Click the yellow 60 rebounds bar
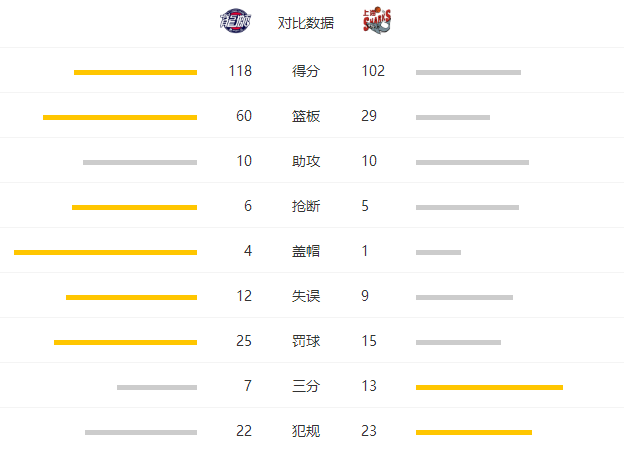Screen dimensions: 624x450 coord(120,117)
